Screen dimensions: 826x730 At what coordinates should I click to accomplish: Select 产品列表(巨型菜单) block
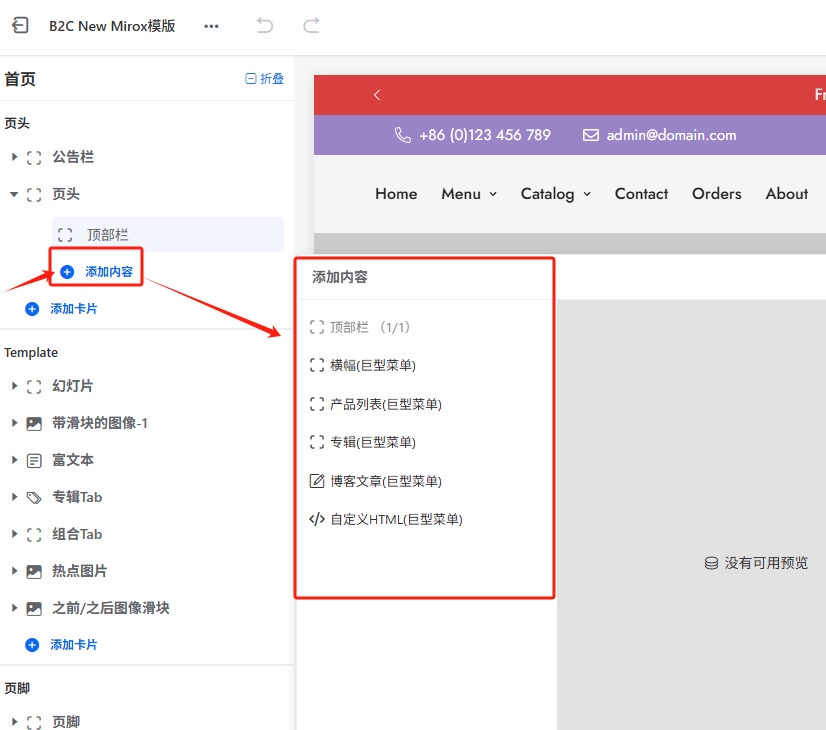coord(385,404)
